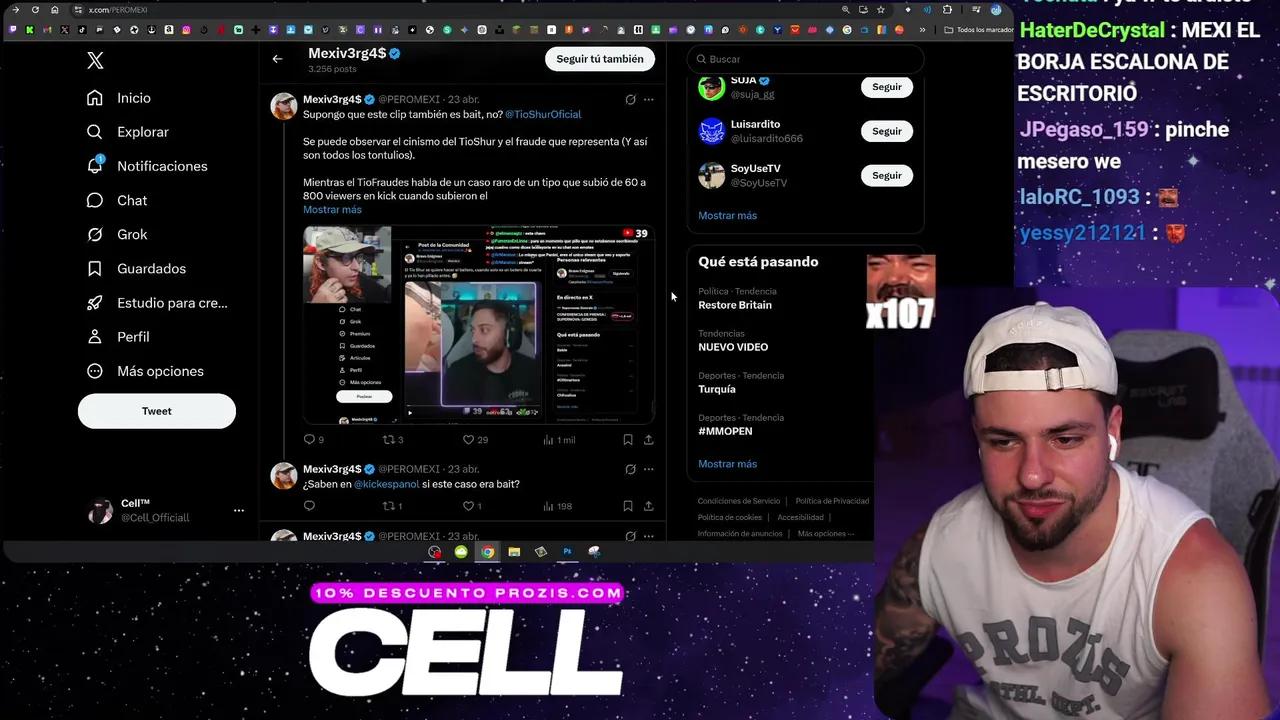Click the back arrow in profile header
The height and width of the screenshot is (720, 1280).
(x=277, y=59)
